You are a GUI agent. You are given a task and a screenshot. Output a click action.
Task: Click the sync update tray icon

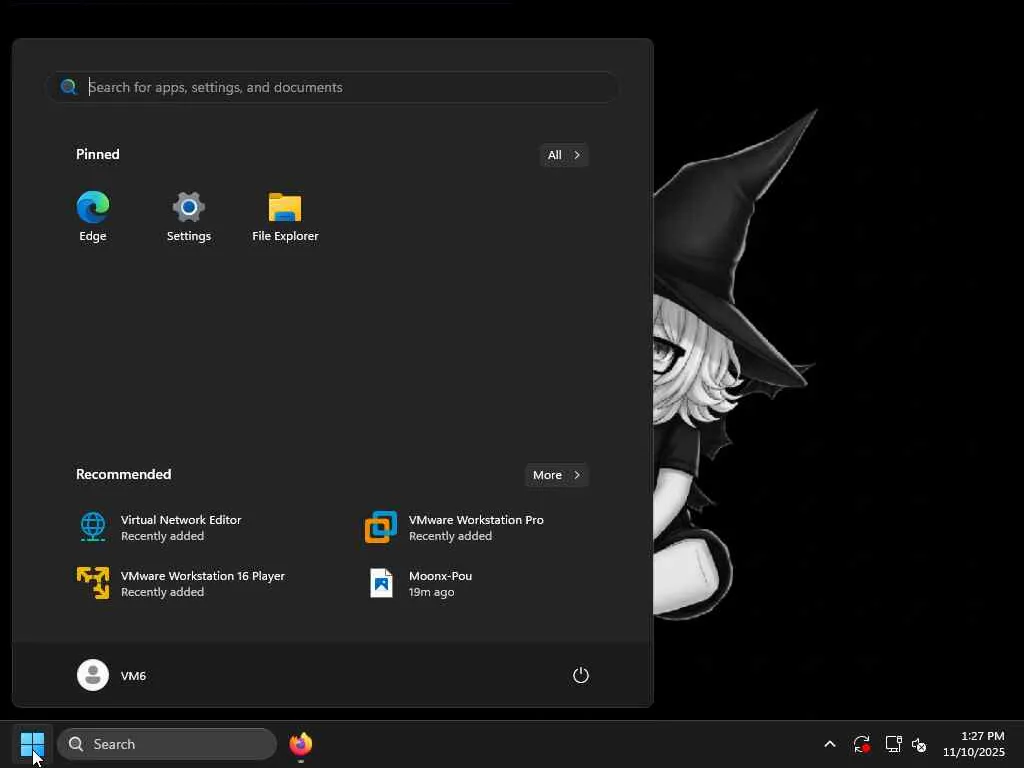[861, 744]
